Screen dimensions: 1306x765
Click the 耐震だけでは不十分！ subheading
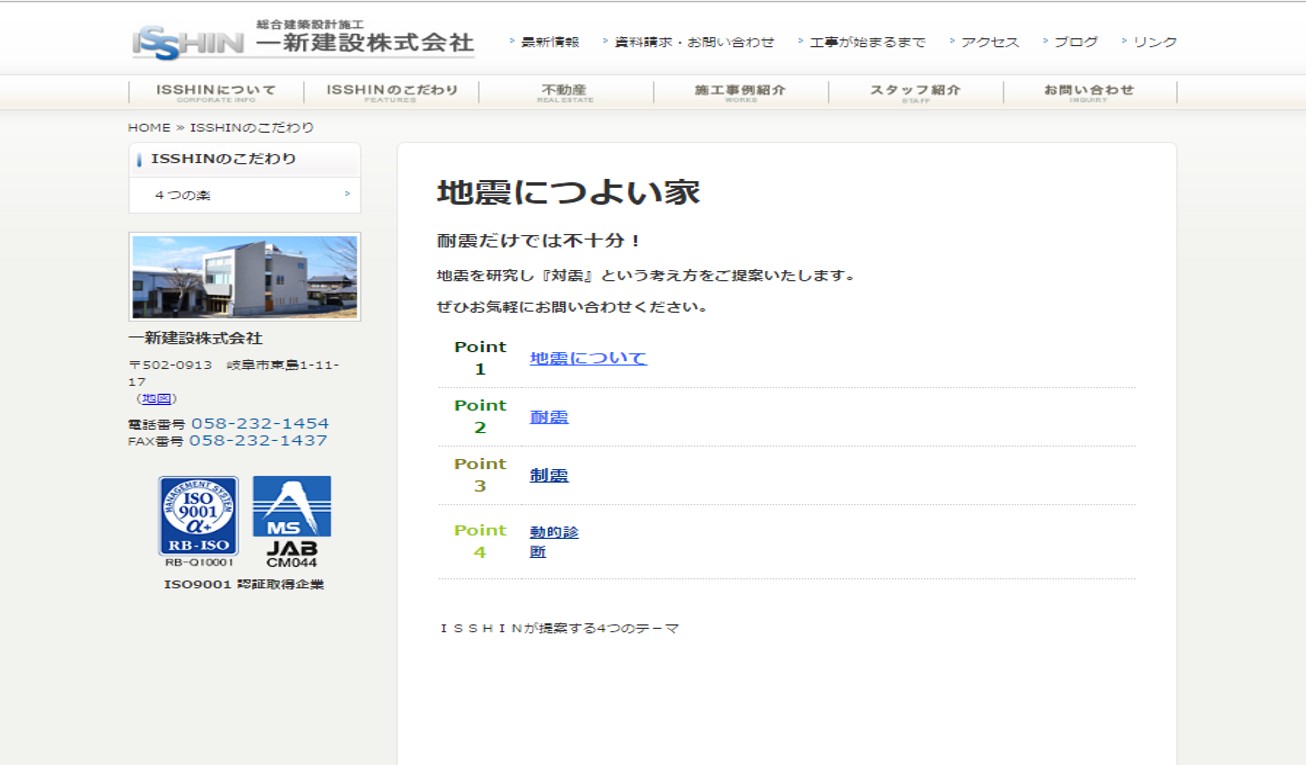(538, 241)
